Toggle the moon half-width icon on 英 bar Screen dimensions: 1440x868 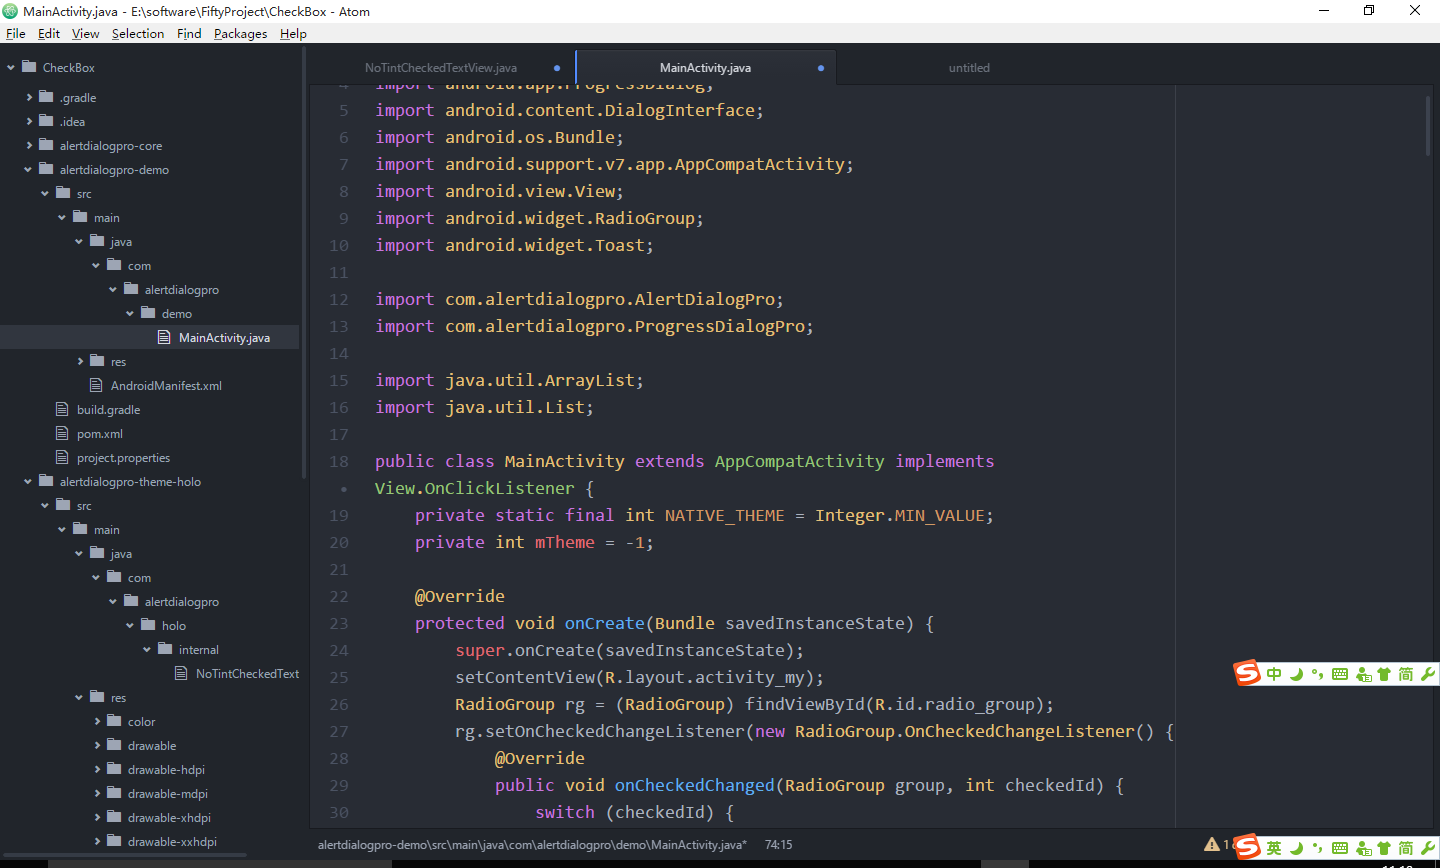coord(1297,848)
